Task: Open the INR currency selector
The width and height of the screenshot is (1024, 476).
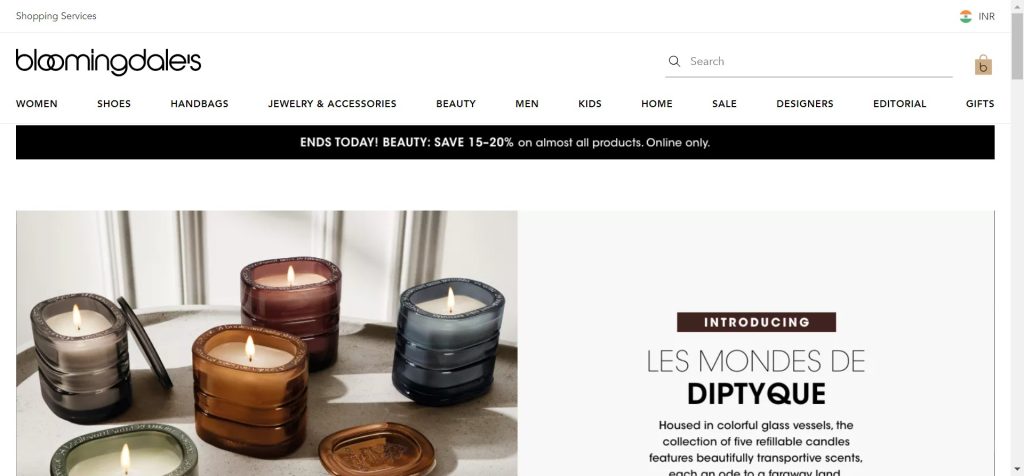Action: (986, 16)
